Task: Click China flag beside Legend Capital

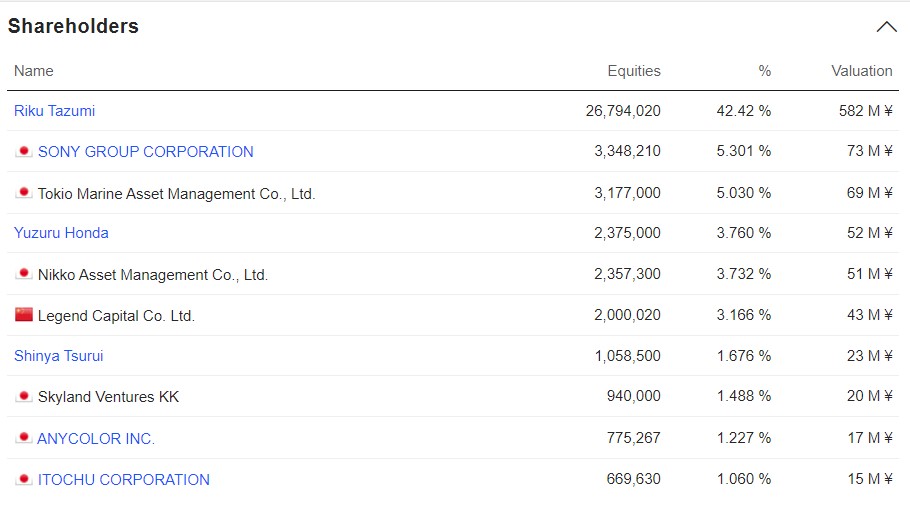Action: [24, 315]
